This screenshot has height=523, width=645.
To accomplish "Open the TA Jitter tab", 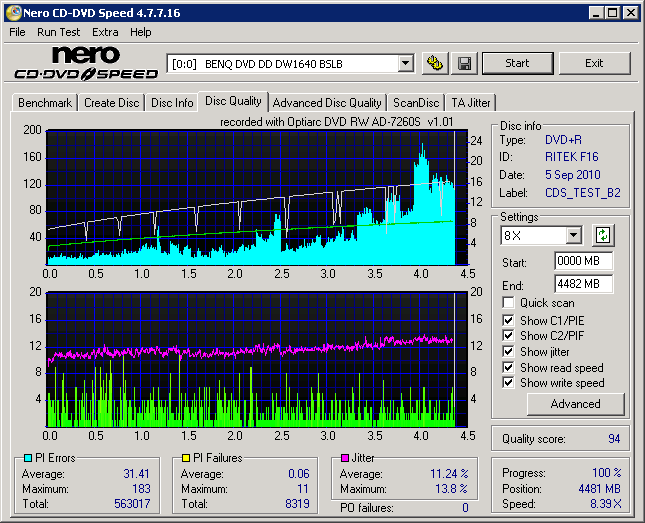I will 470,102.
